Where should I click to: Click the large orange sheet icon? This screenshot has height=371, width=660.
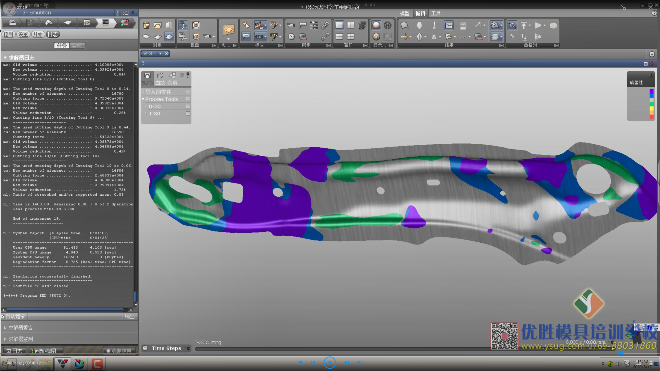tap(229, 29)
